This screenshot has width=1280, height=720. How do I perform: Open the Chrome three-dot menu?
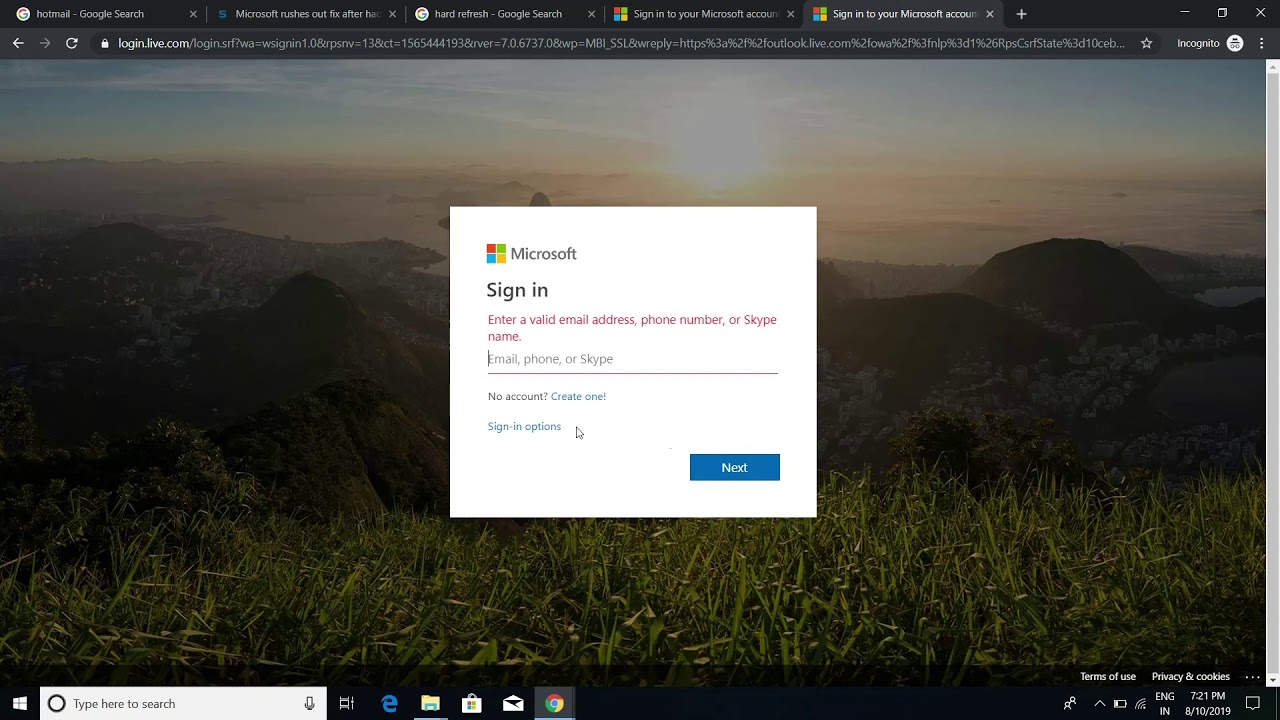pyautogui.click(x=1260, y=43)
